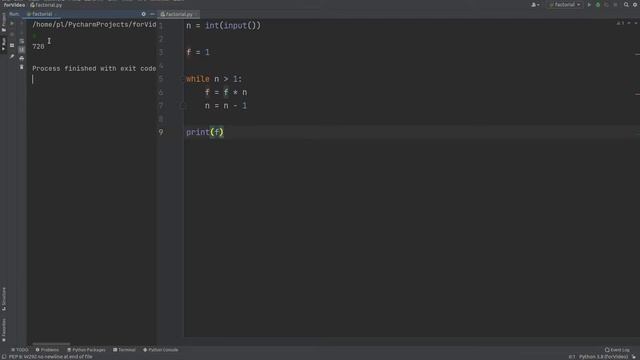Click Process finished with exit code line
The height and width of the screenshot is (360, 640).
[94, 69]
